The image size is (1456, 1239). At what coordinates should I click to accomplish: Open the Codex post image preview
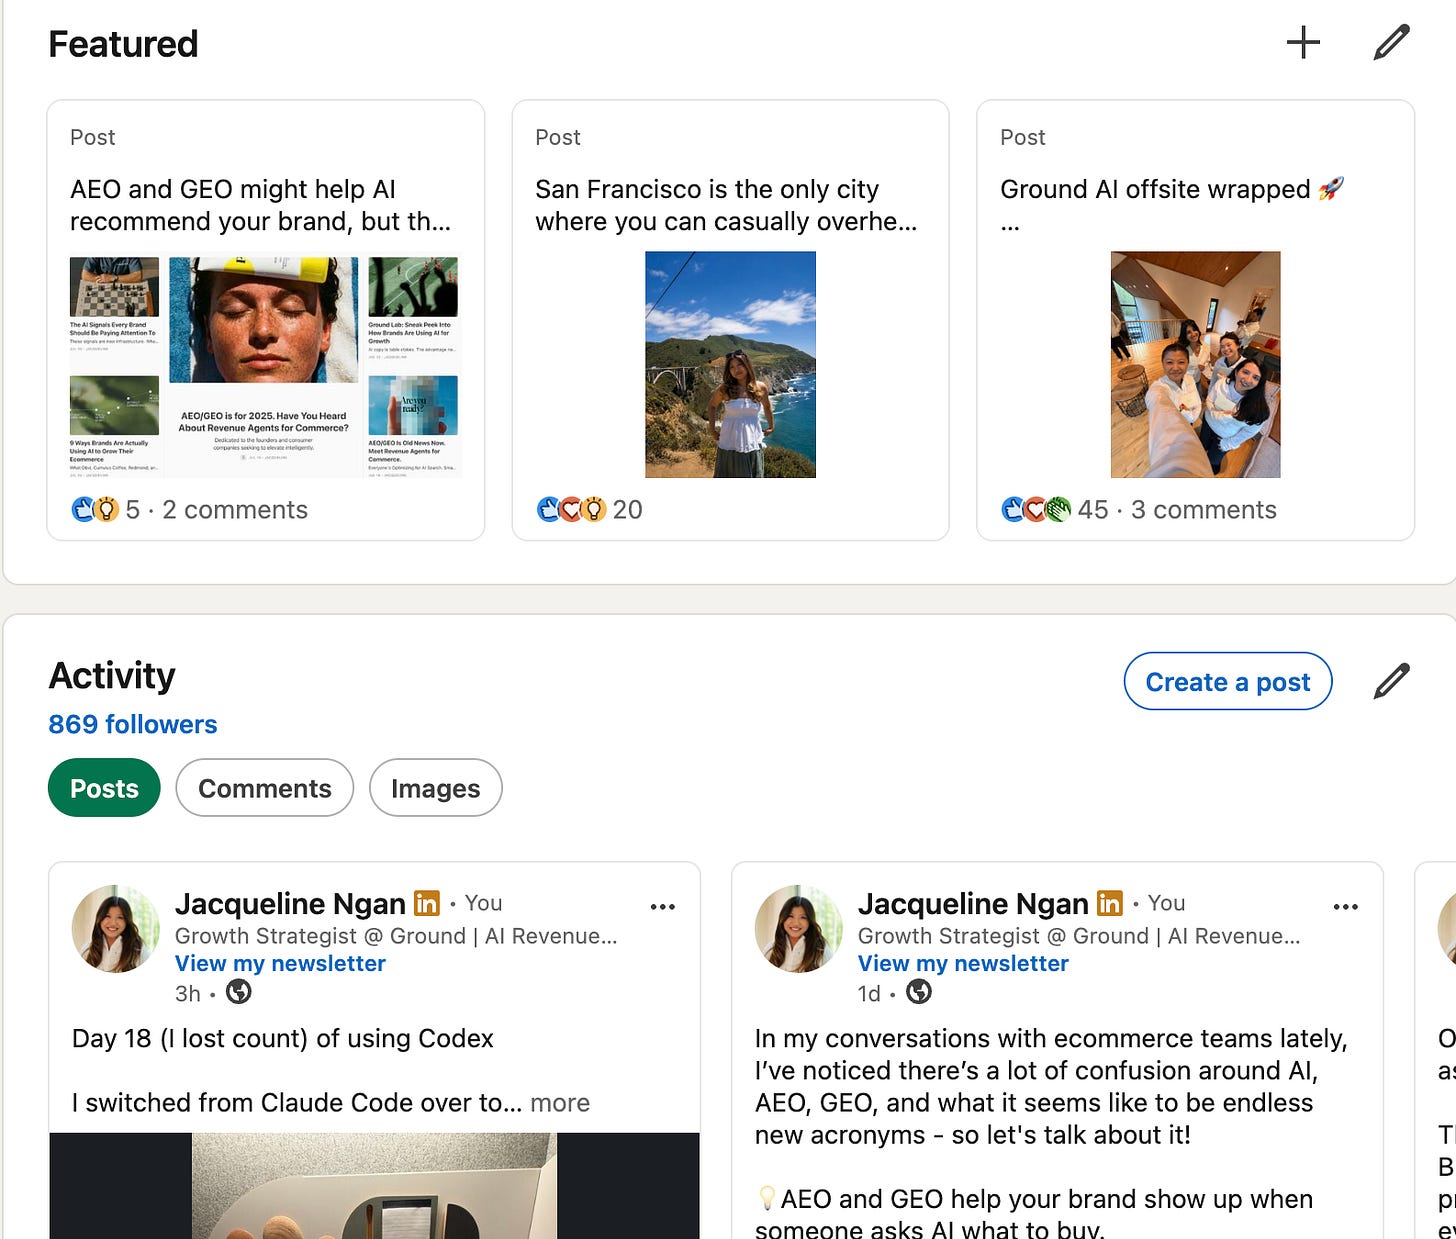pos(375,1186)
